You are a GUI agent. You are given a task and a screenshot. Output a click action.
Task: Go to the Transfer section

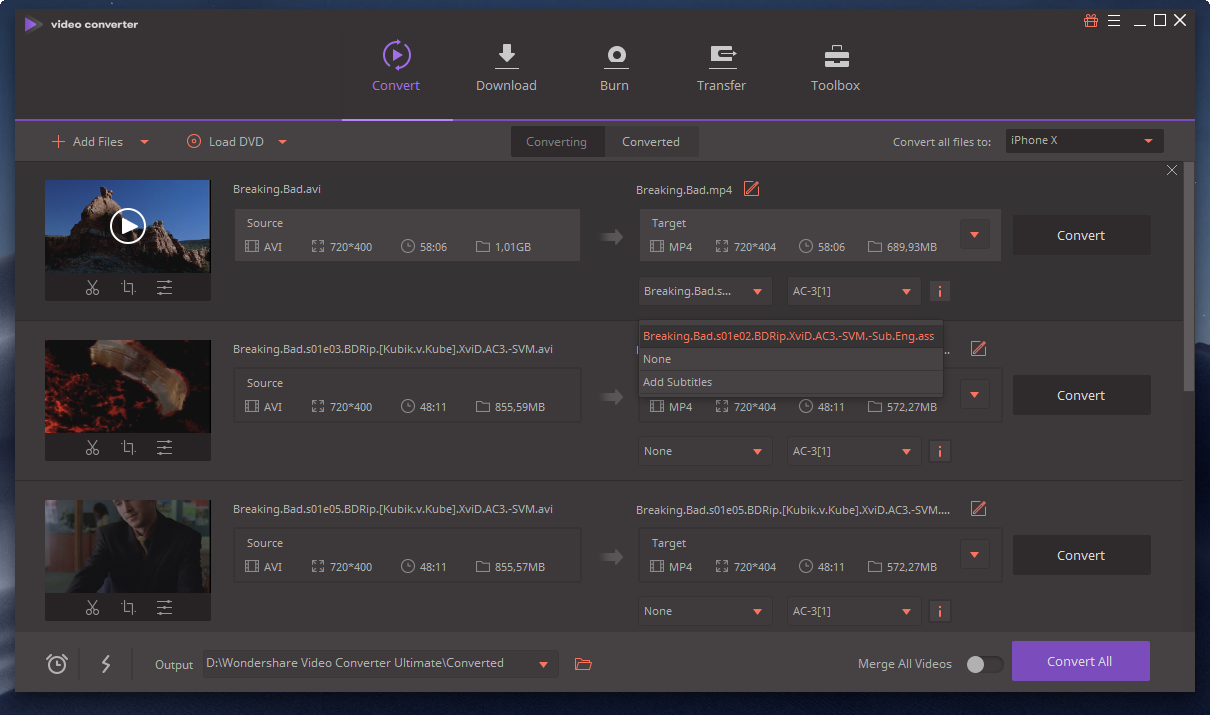(721, 67)
